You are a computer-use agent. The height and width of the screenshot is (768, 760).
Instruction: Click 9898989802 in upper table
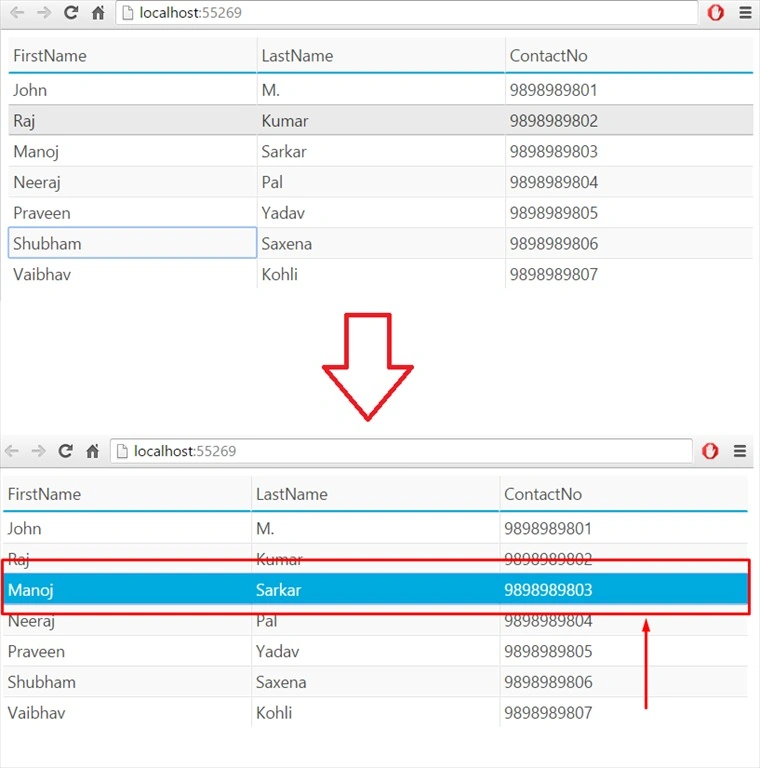(629, 120)
